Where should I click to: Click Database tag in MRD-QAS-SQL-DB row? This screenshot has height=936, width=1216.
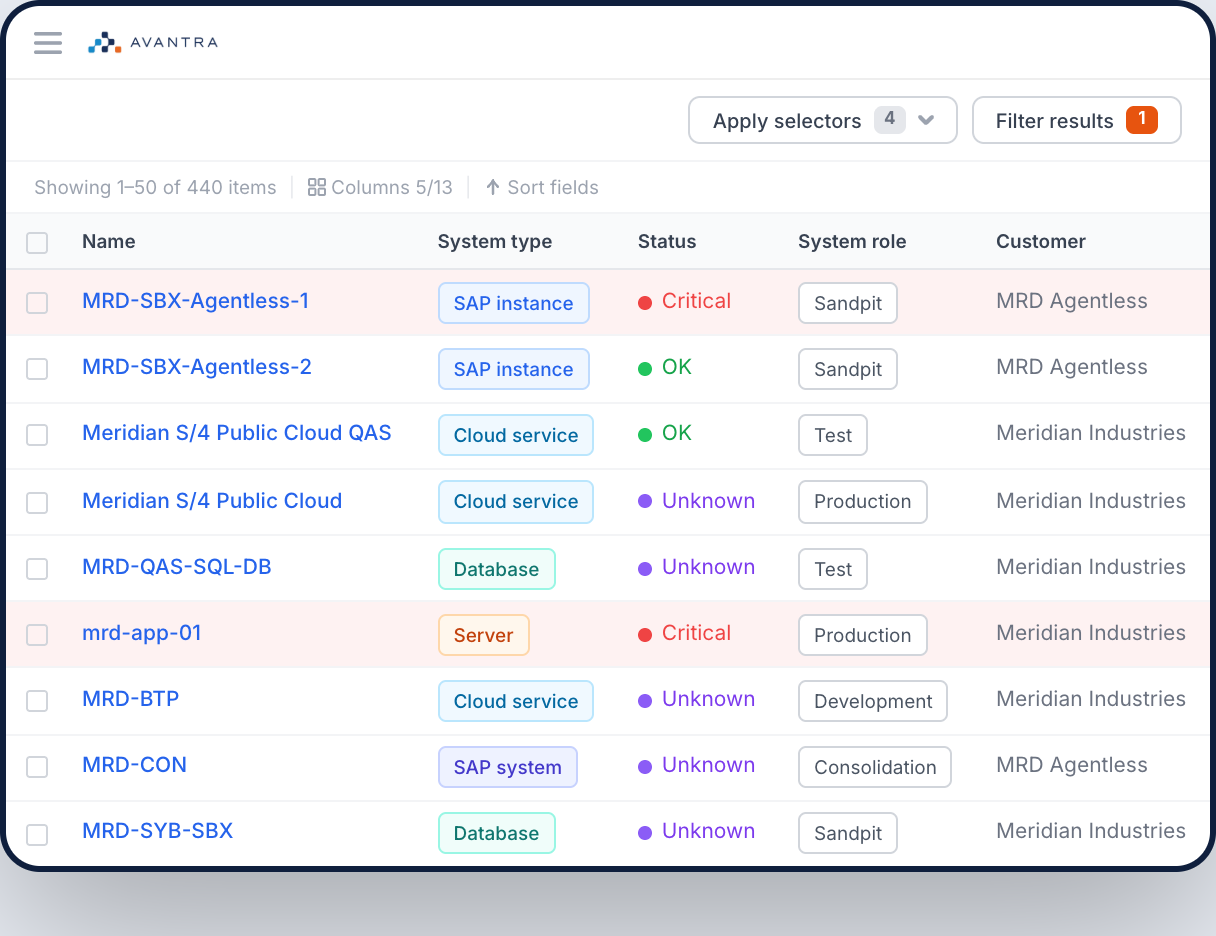[x=497, y=569]
